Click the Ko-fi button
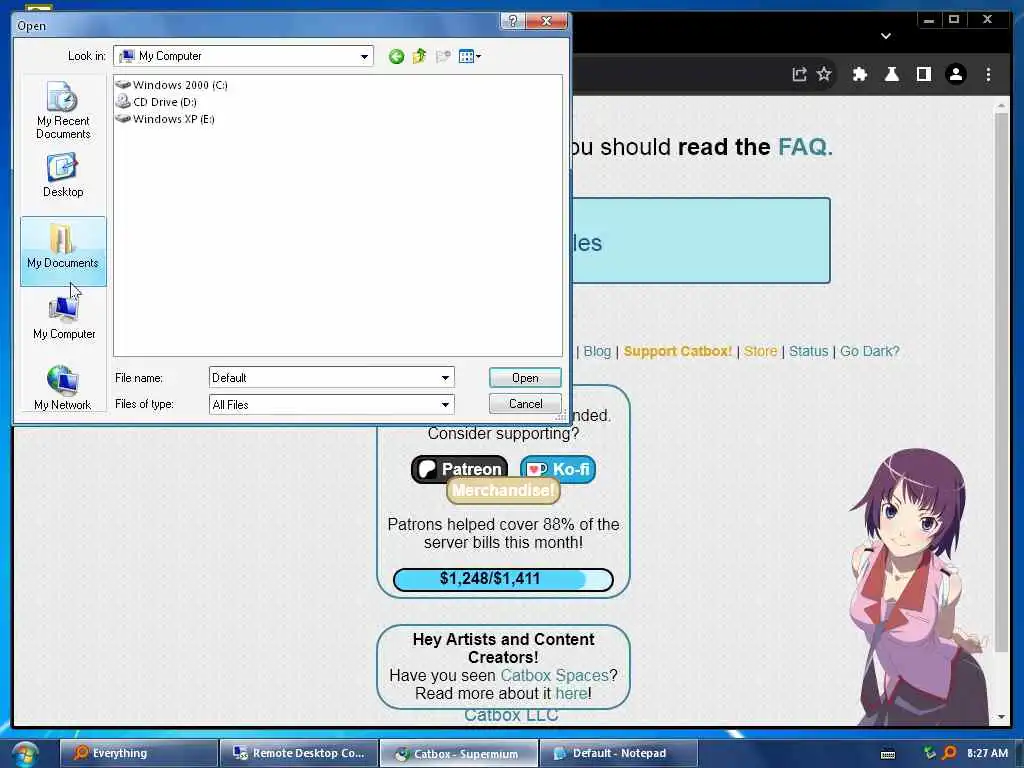Screen dimensions: 1024x768 click(558, 469)
